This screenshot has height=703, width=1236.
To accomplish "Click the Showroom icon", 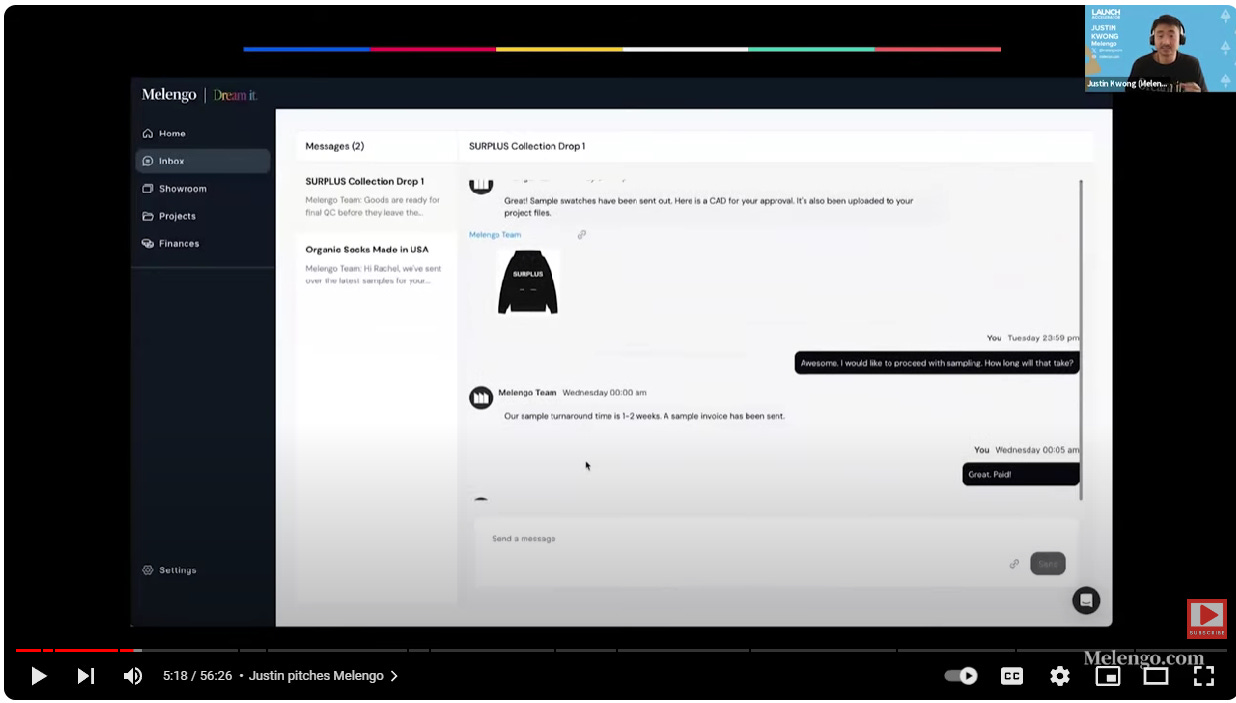I will [148, 188].
